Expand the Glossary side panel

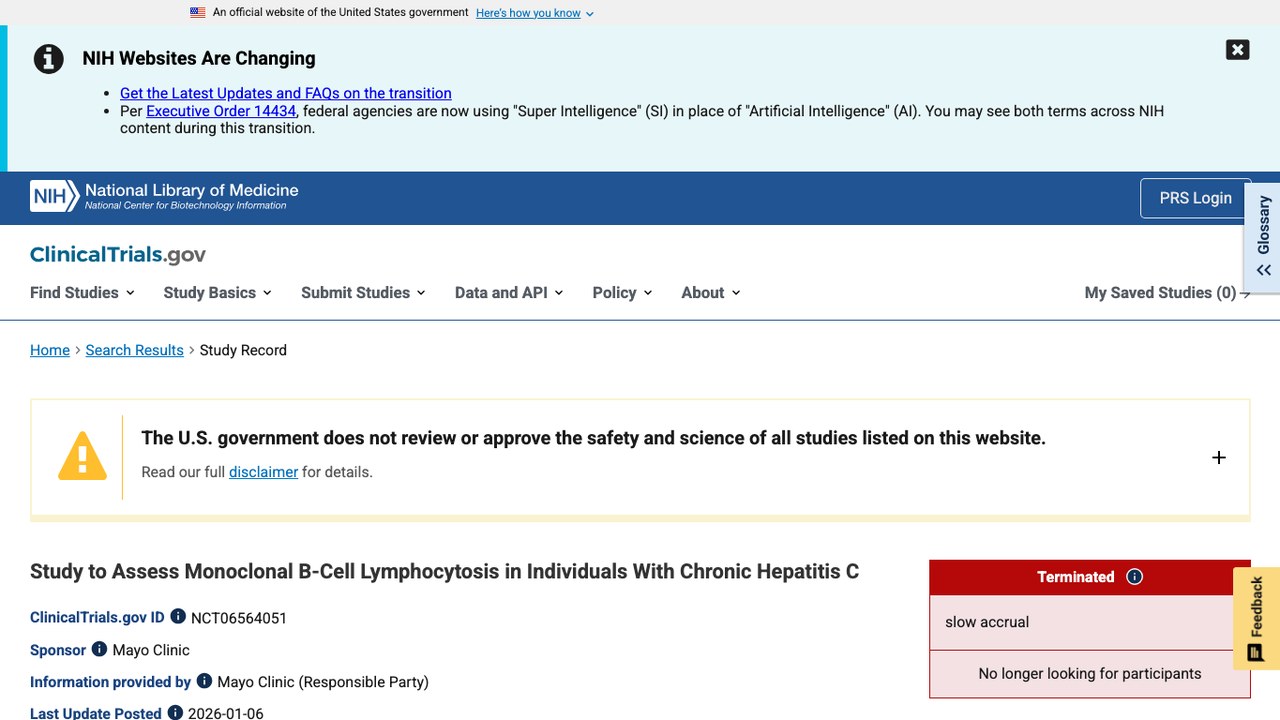1262,237
